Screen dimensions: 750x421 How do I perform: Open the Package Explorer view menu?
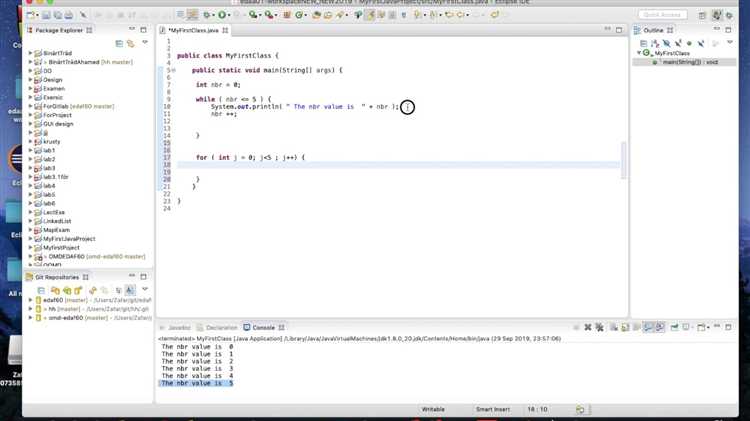coord(144,44)
